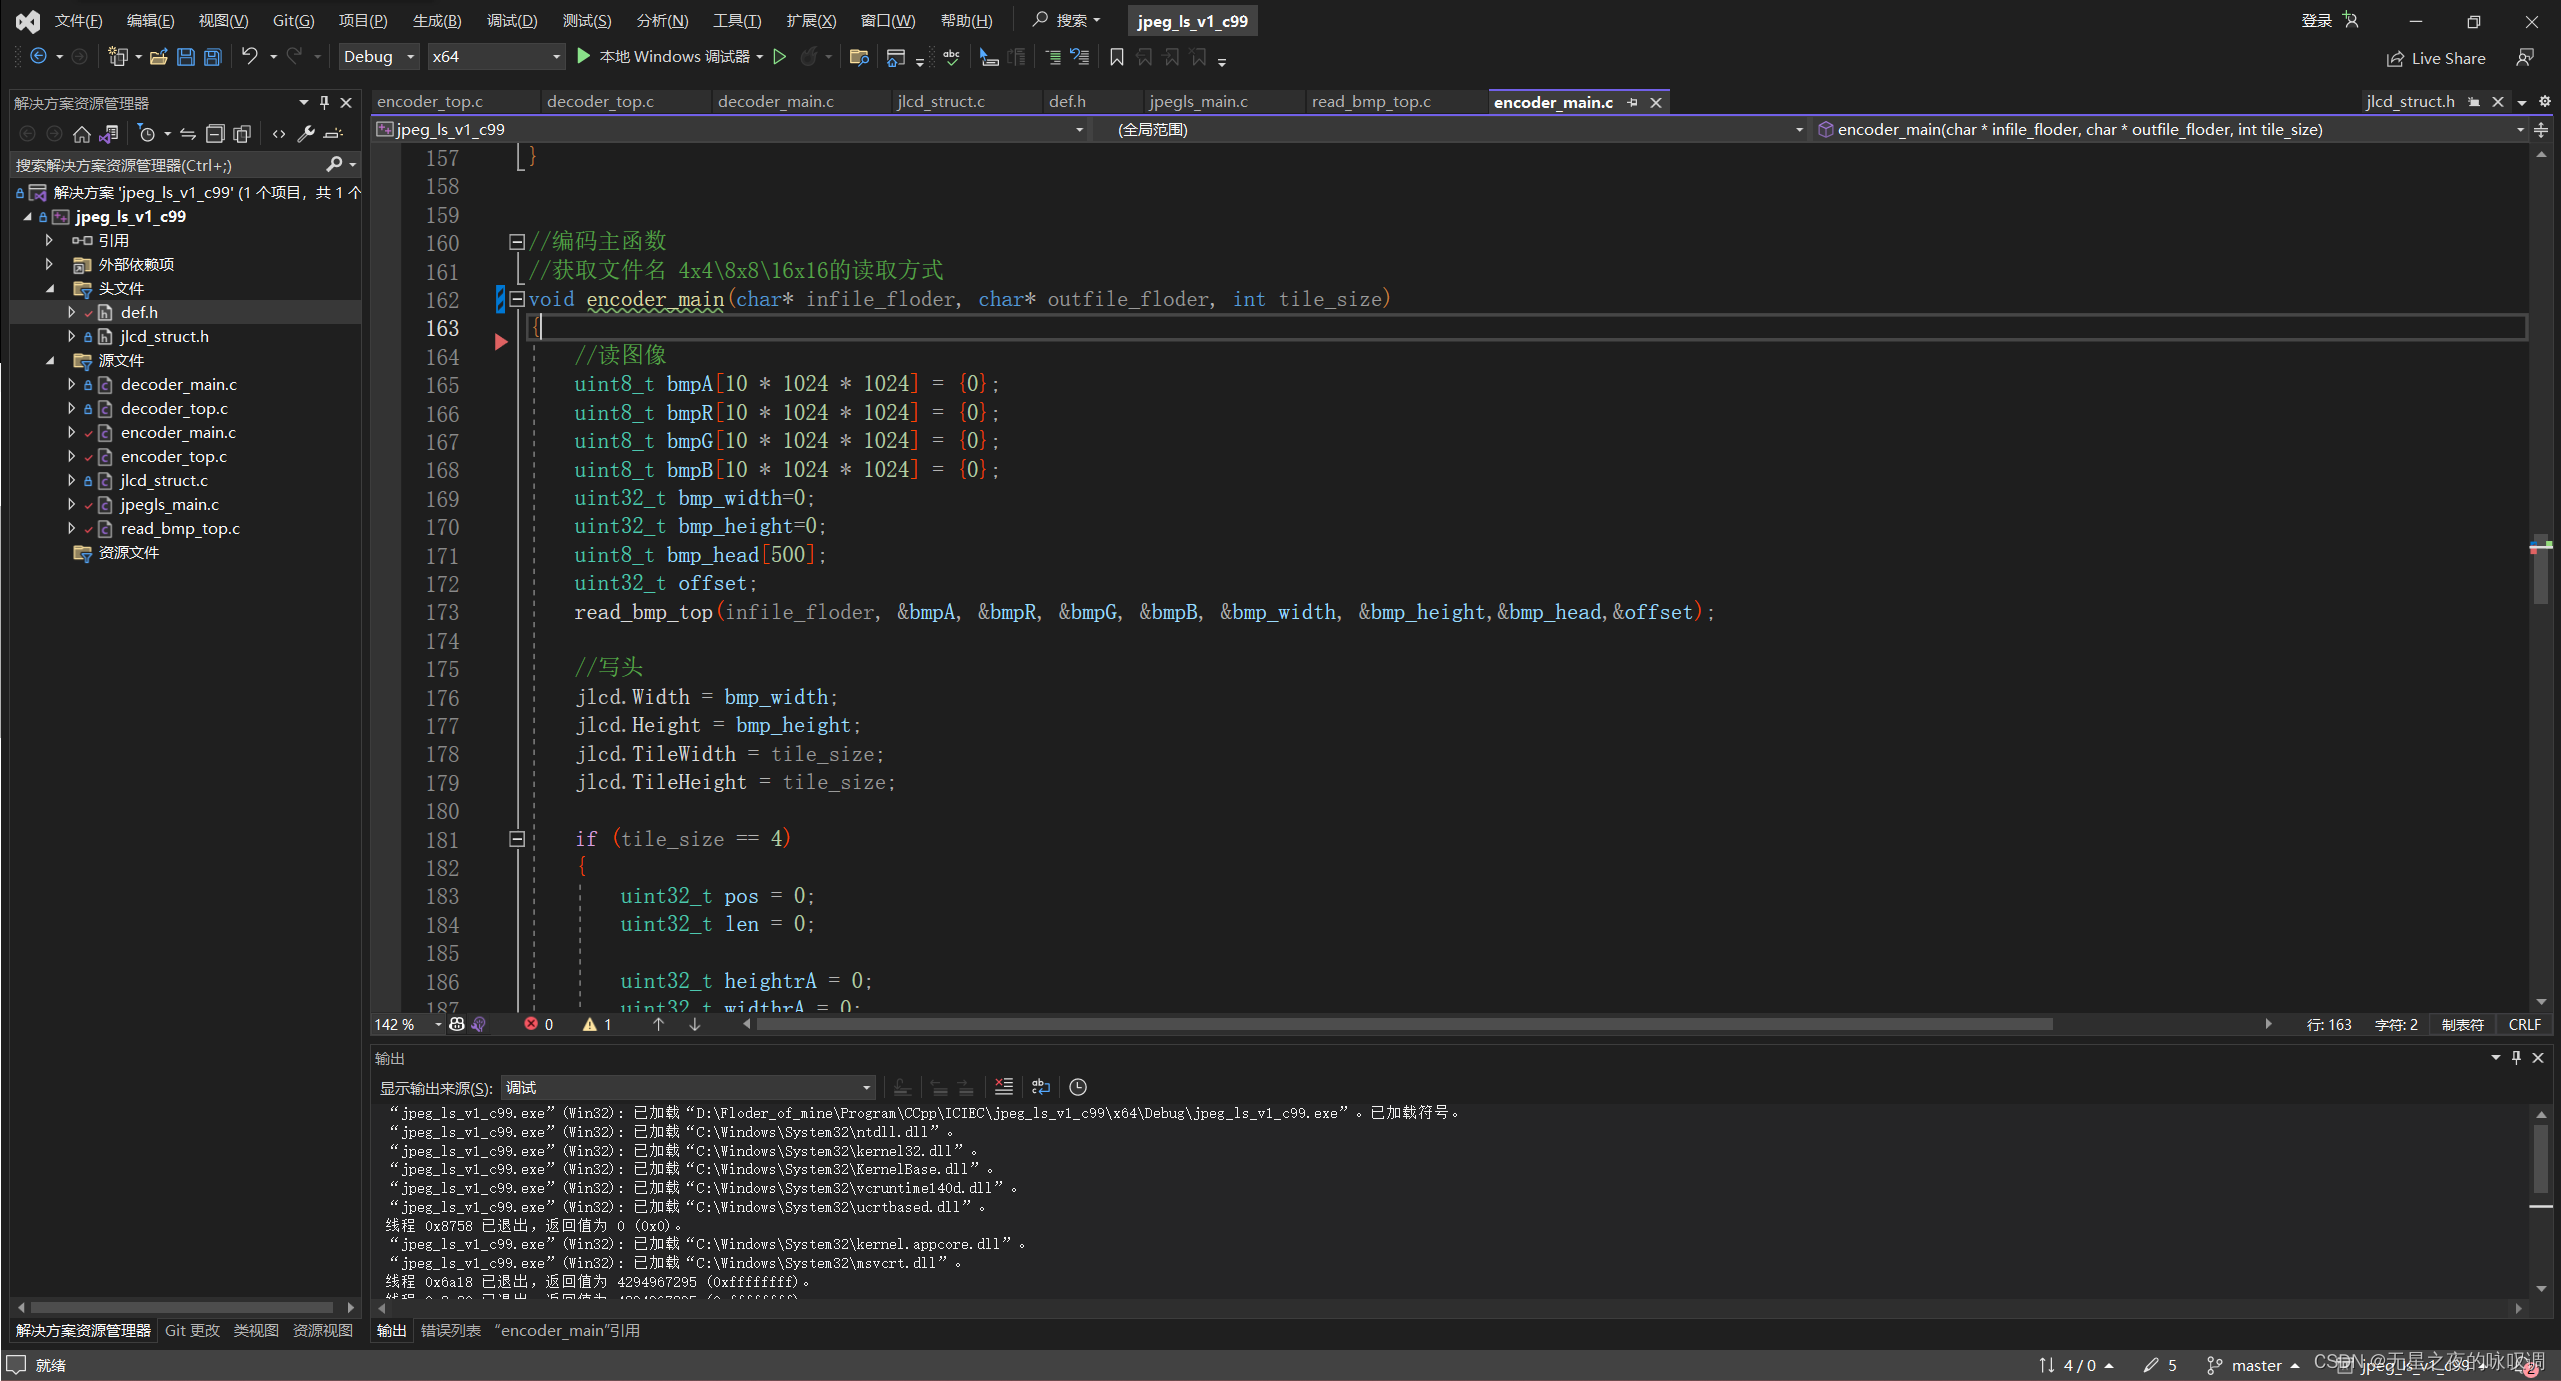The image size is (2561, 1381).
Task: Click the Clear All output icon
Action: pos(1003,1087)
